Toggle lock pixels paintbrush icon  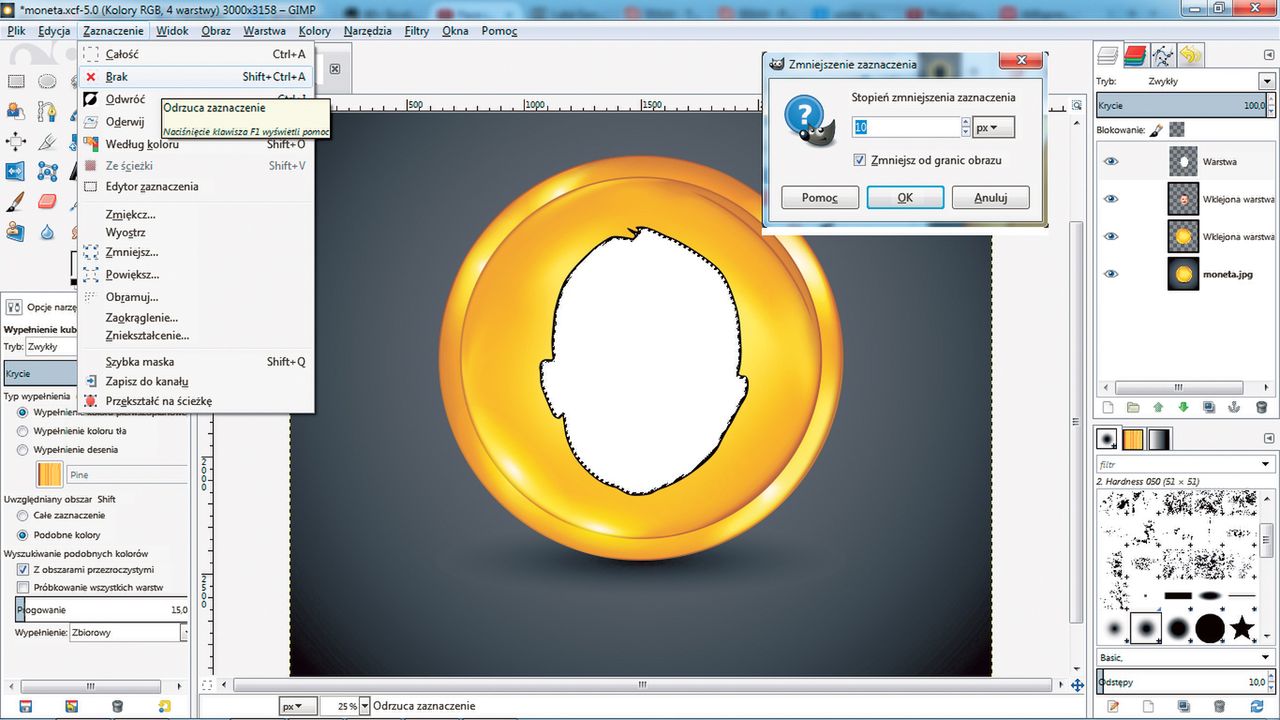tap(1156, 129)
